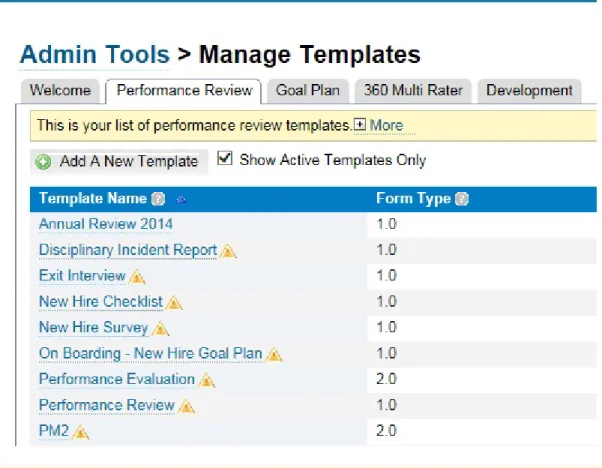602x468 pixels.
Task: Click warning icon next to Exit Interview
Action: point(137,277)
